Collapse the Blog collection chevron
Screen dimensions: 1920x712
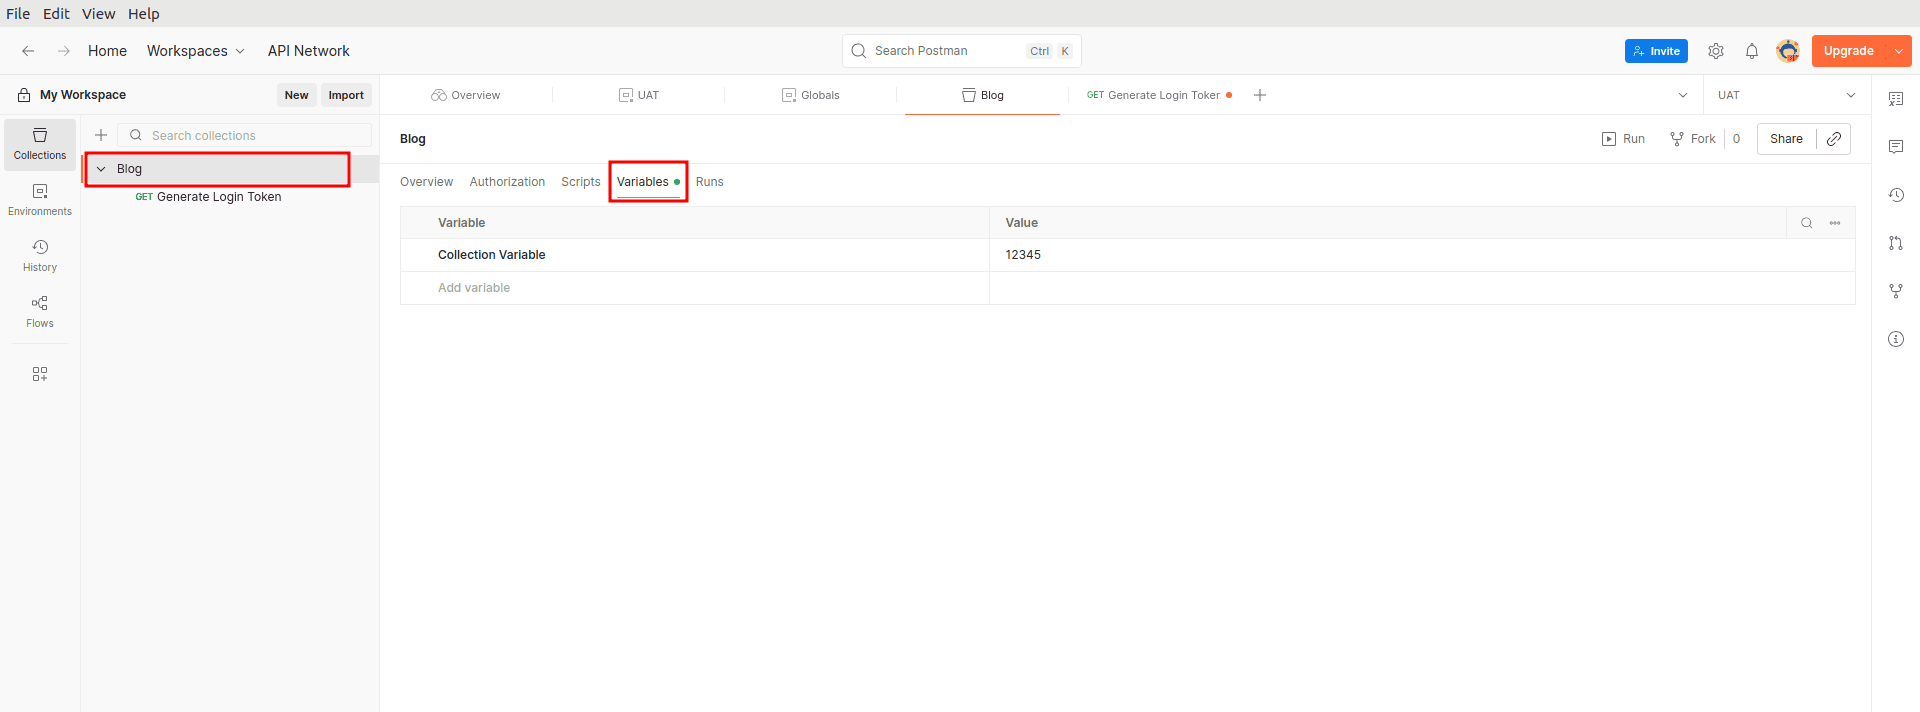tap(101, 169)
